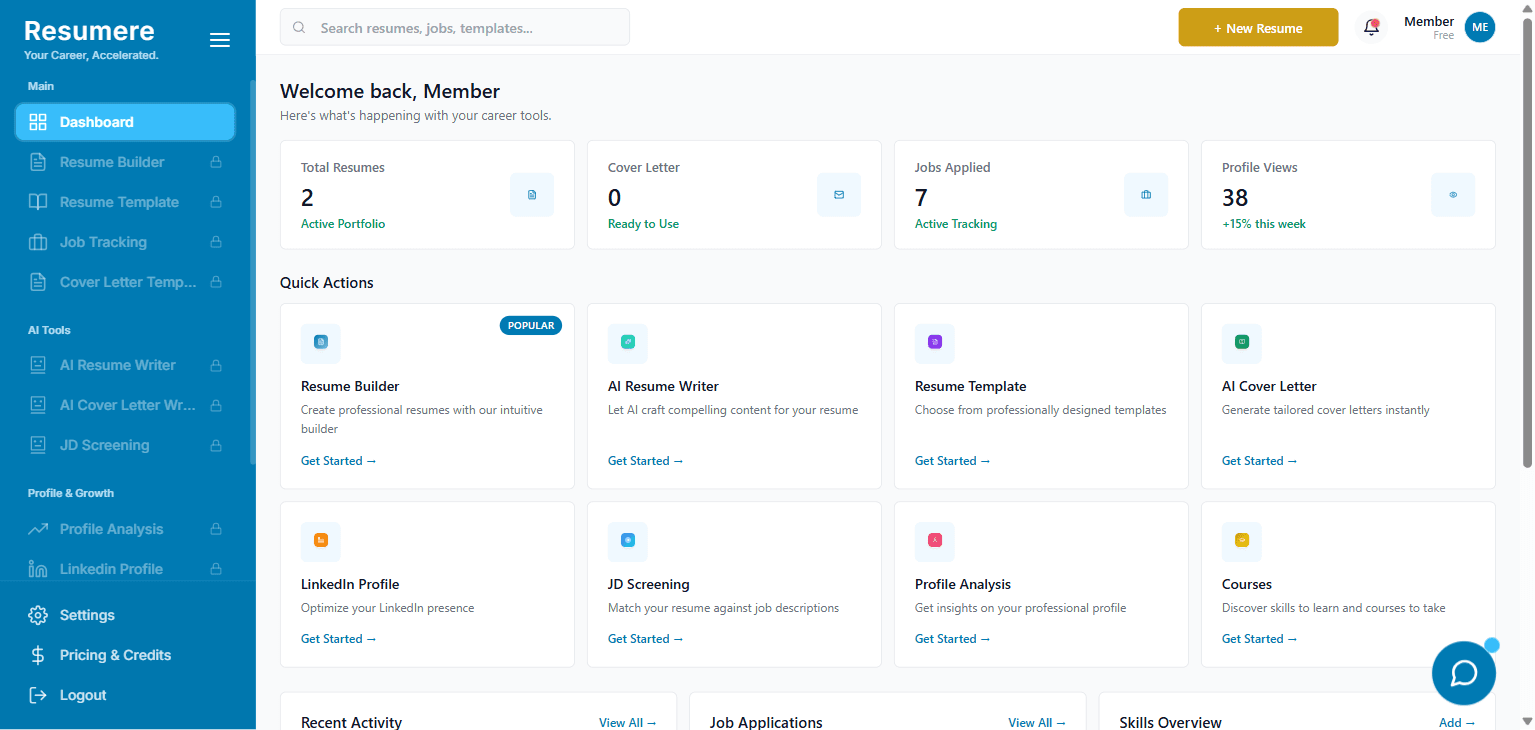Click the AI Resume Writer sidebar icon
Screen dimensions: 1535x730
[x=38, y=365]
